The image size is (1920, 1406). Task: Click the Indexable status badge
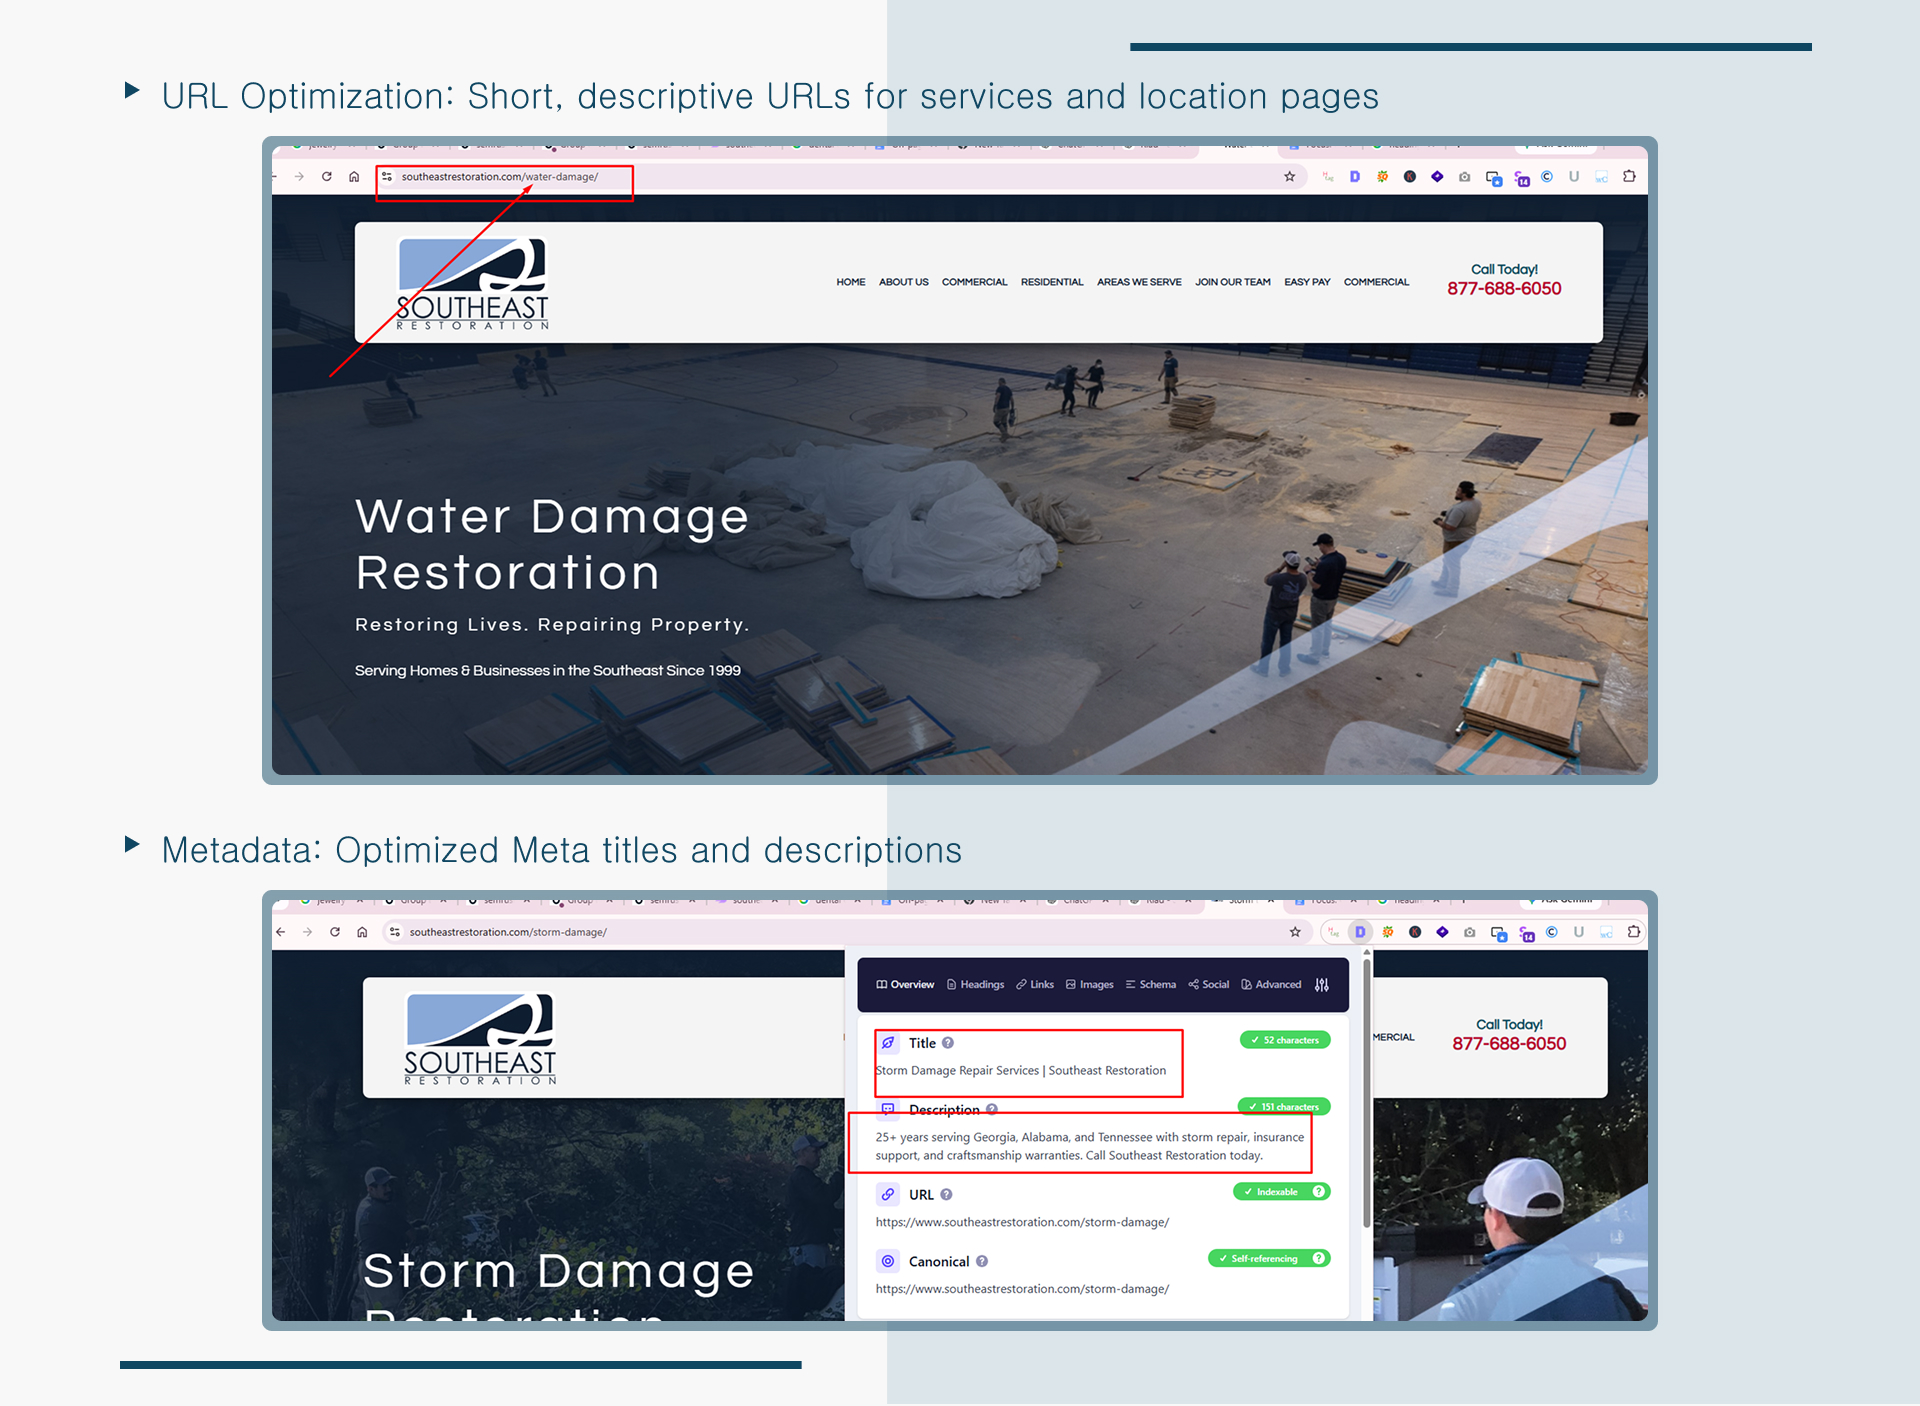(x=1282, y=1192)
